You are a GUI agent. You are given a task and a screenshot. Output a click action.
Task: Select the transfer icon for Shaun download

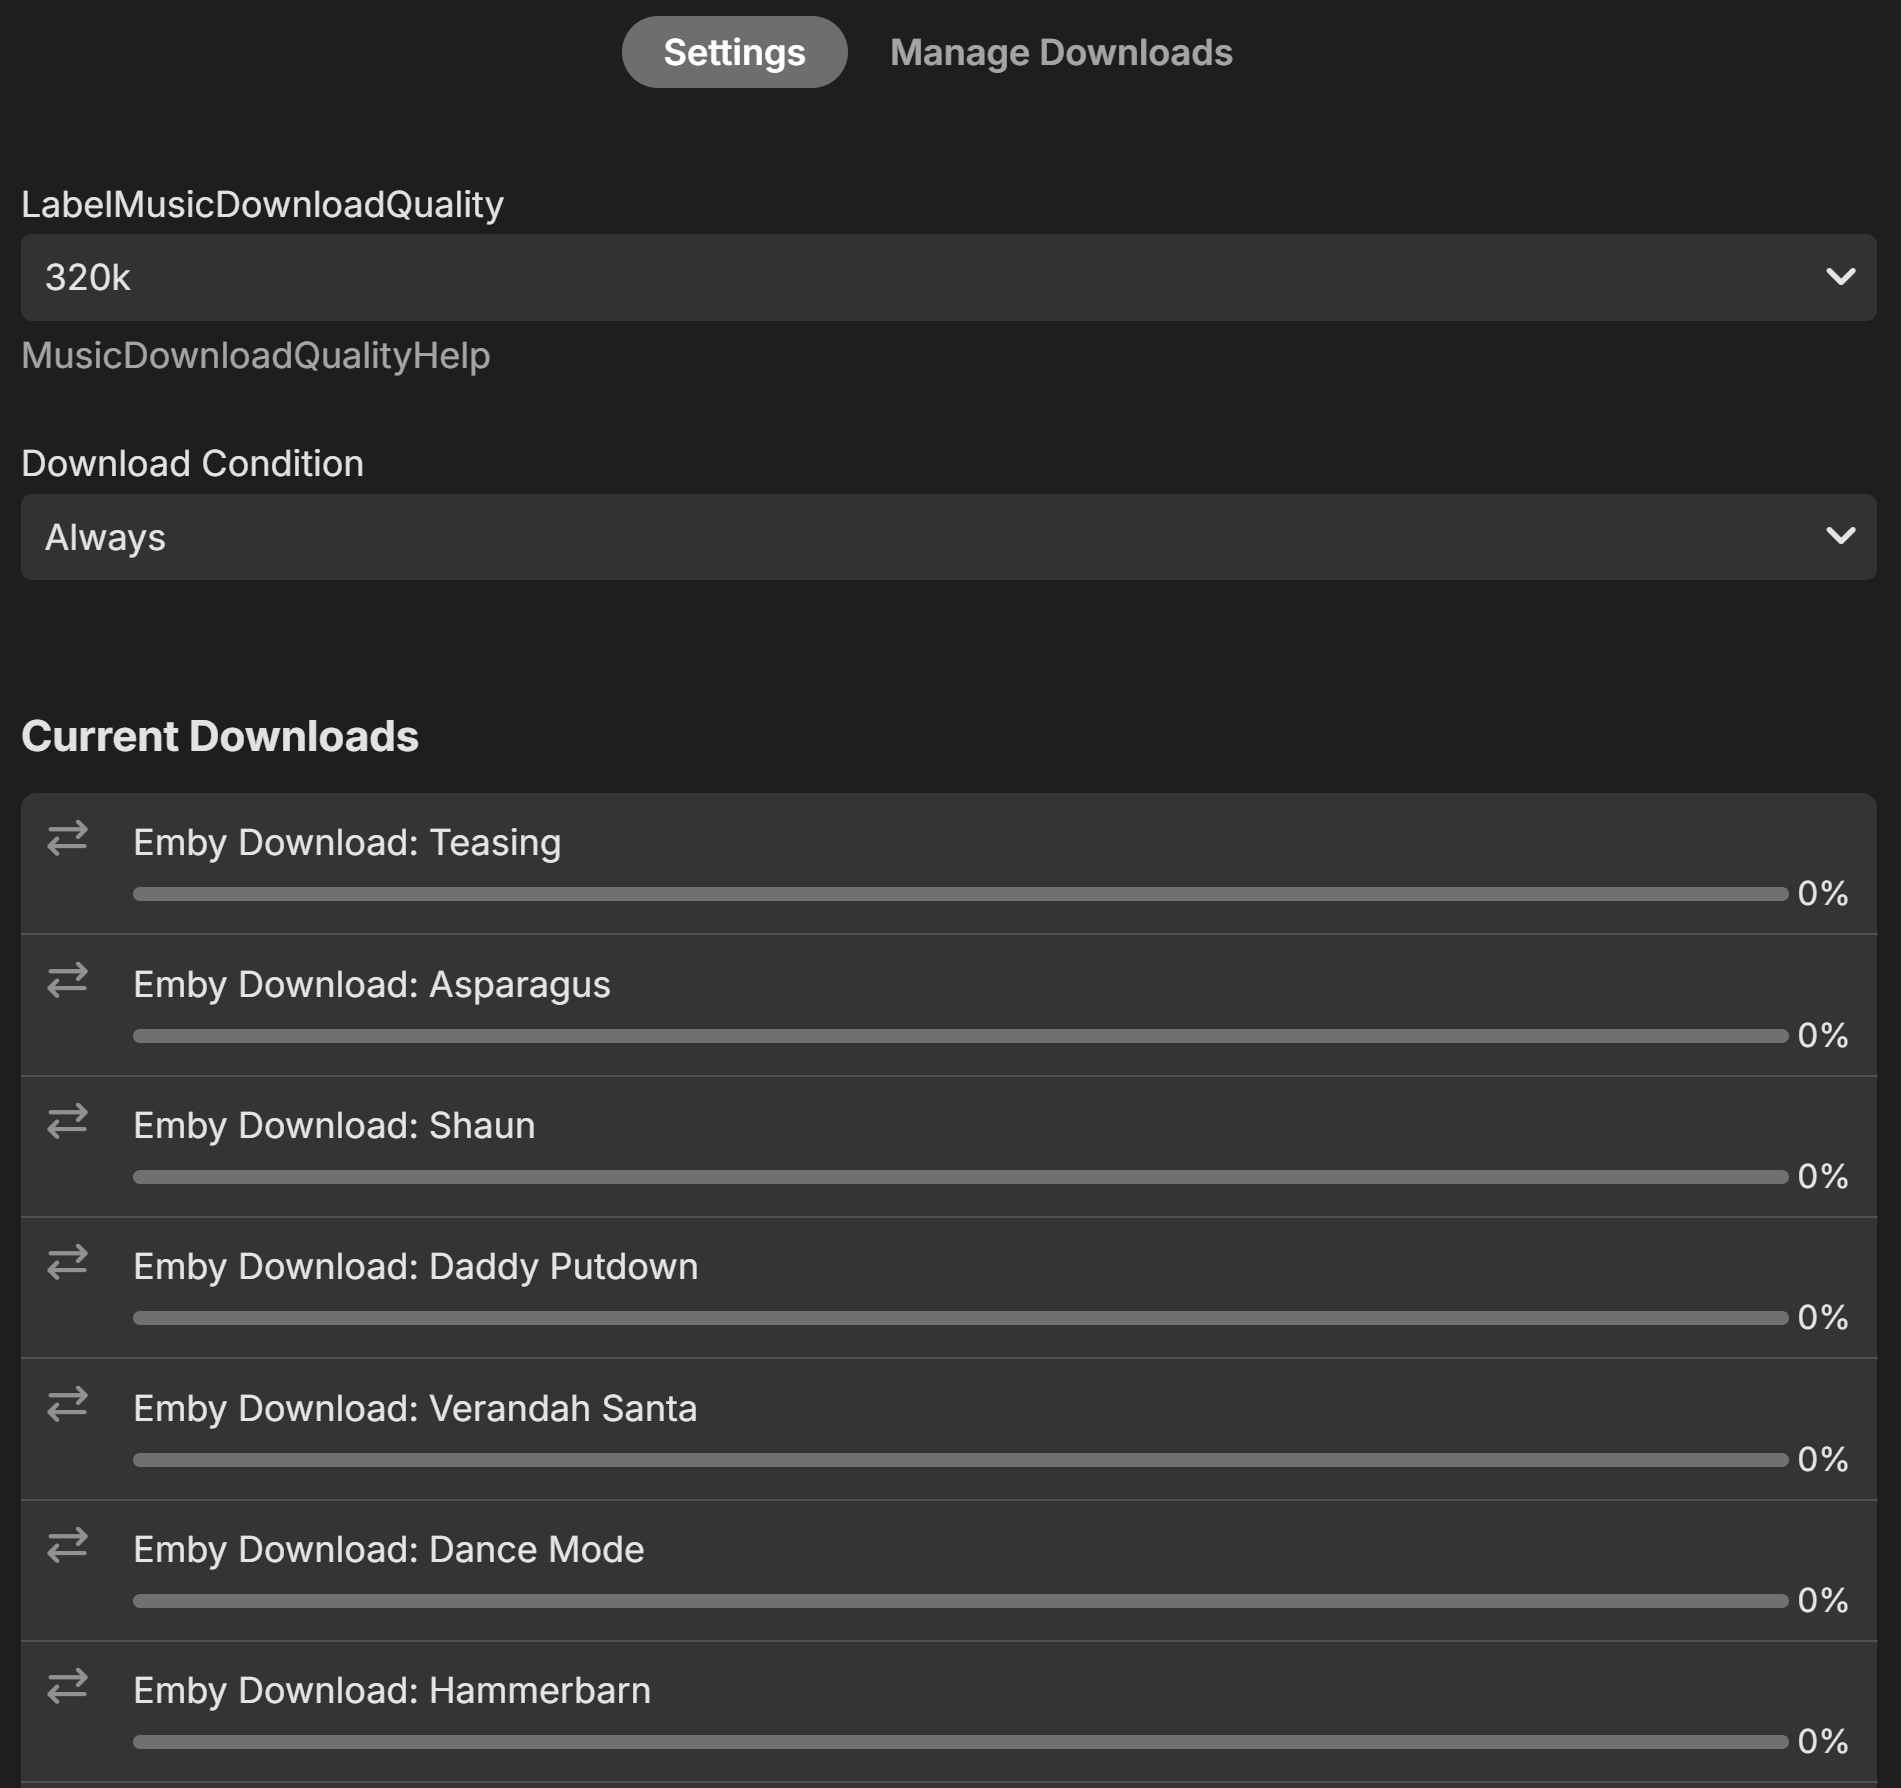pos(67,1121)
